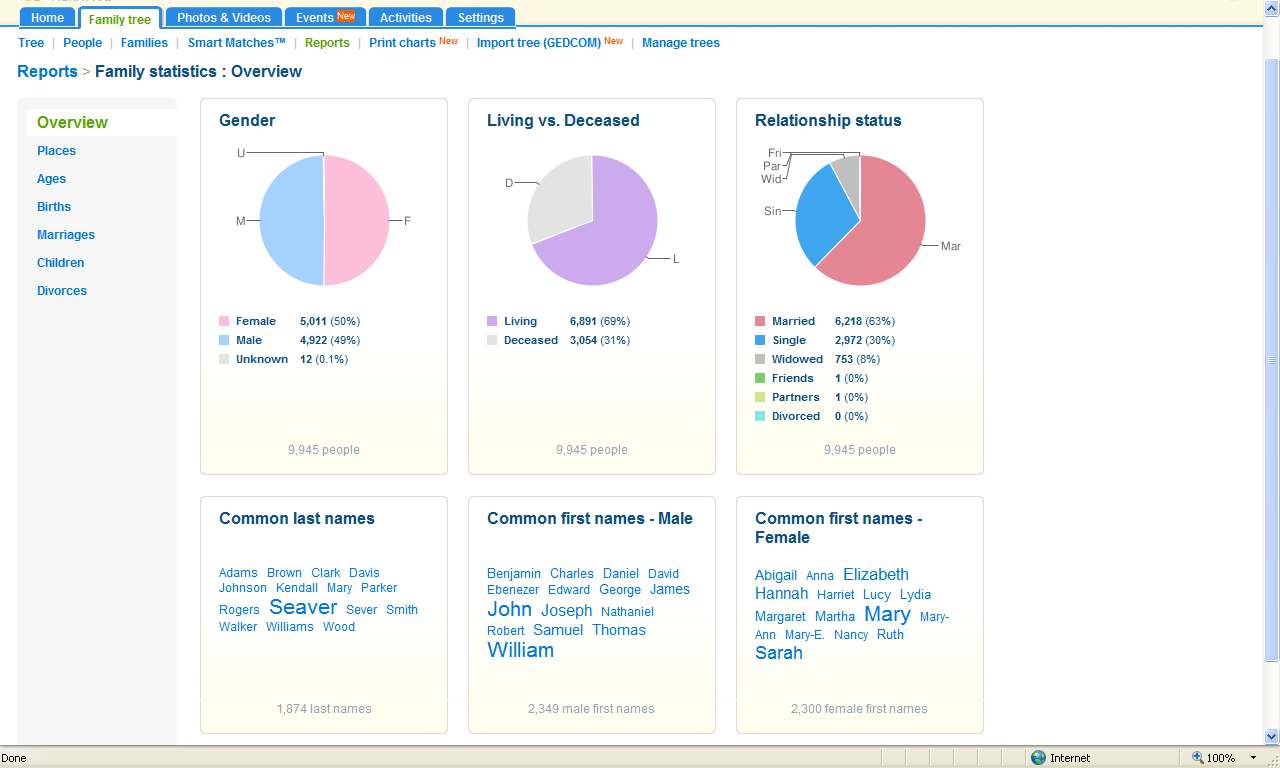The height and width of the screenshot is (768, 1280).
Task: Open the Events tab
Action: (x=325, y=17)
